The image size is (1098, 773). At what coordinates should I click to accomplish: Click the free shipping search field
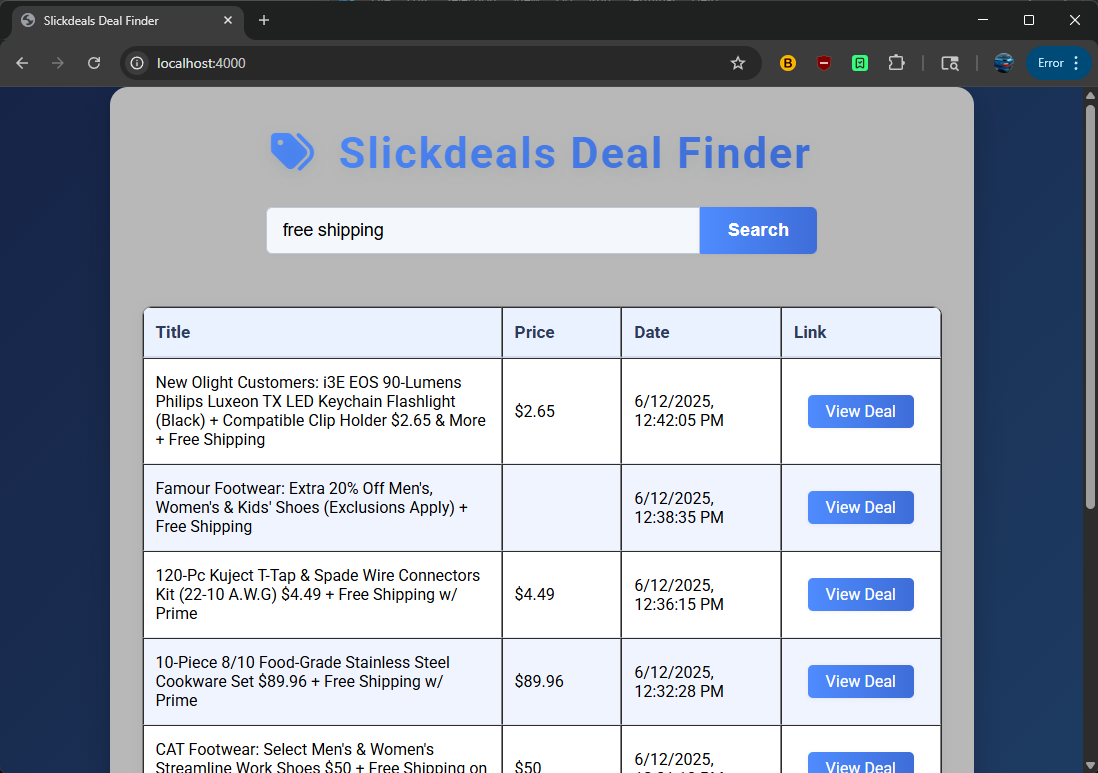[x=482, y=230]
